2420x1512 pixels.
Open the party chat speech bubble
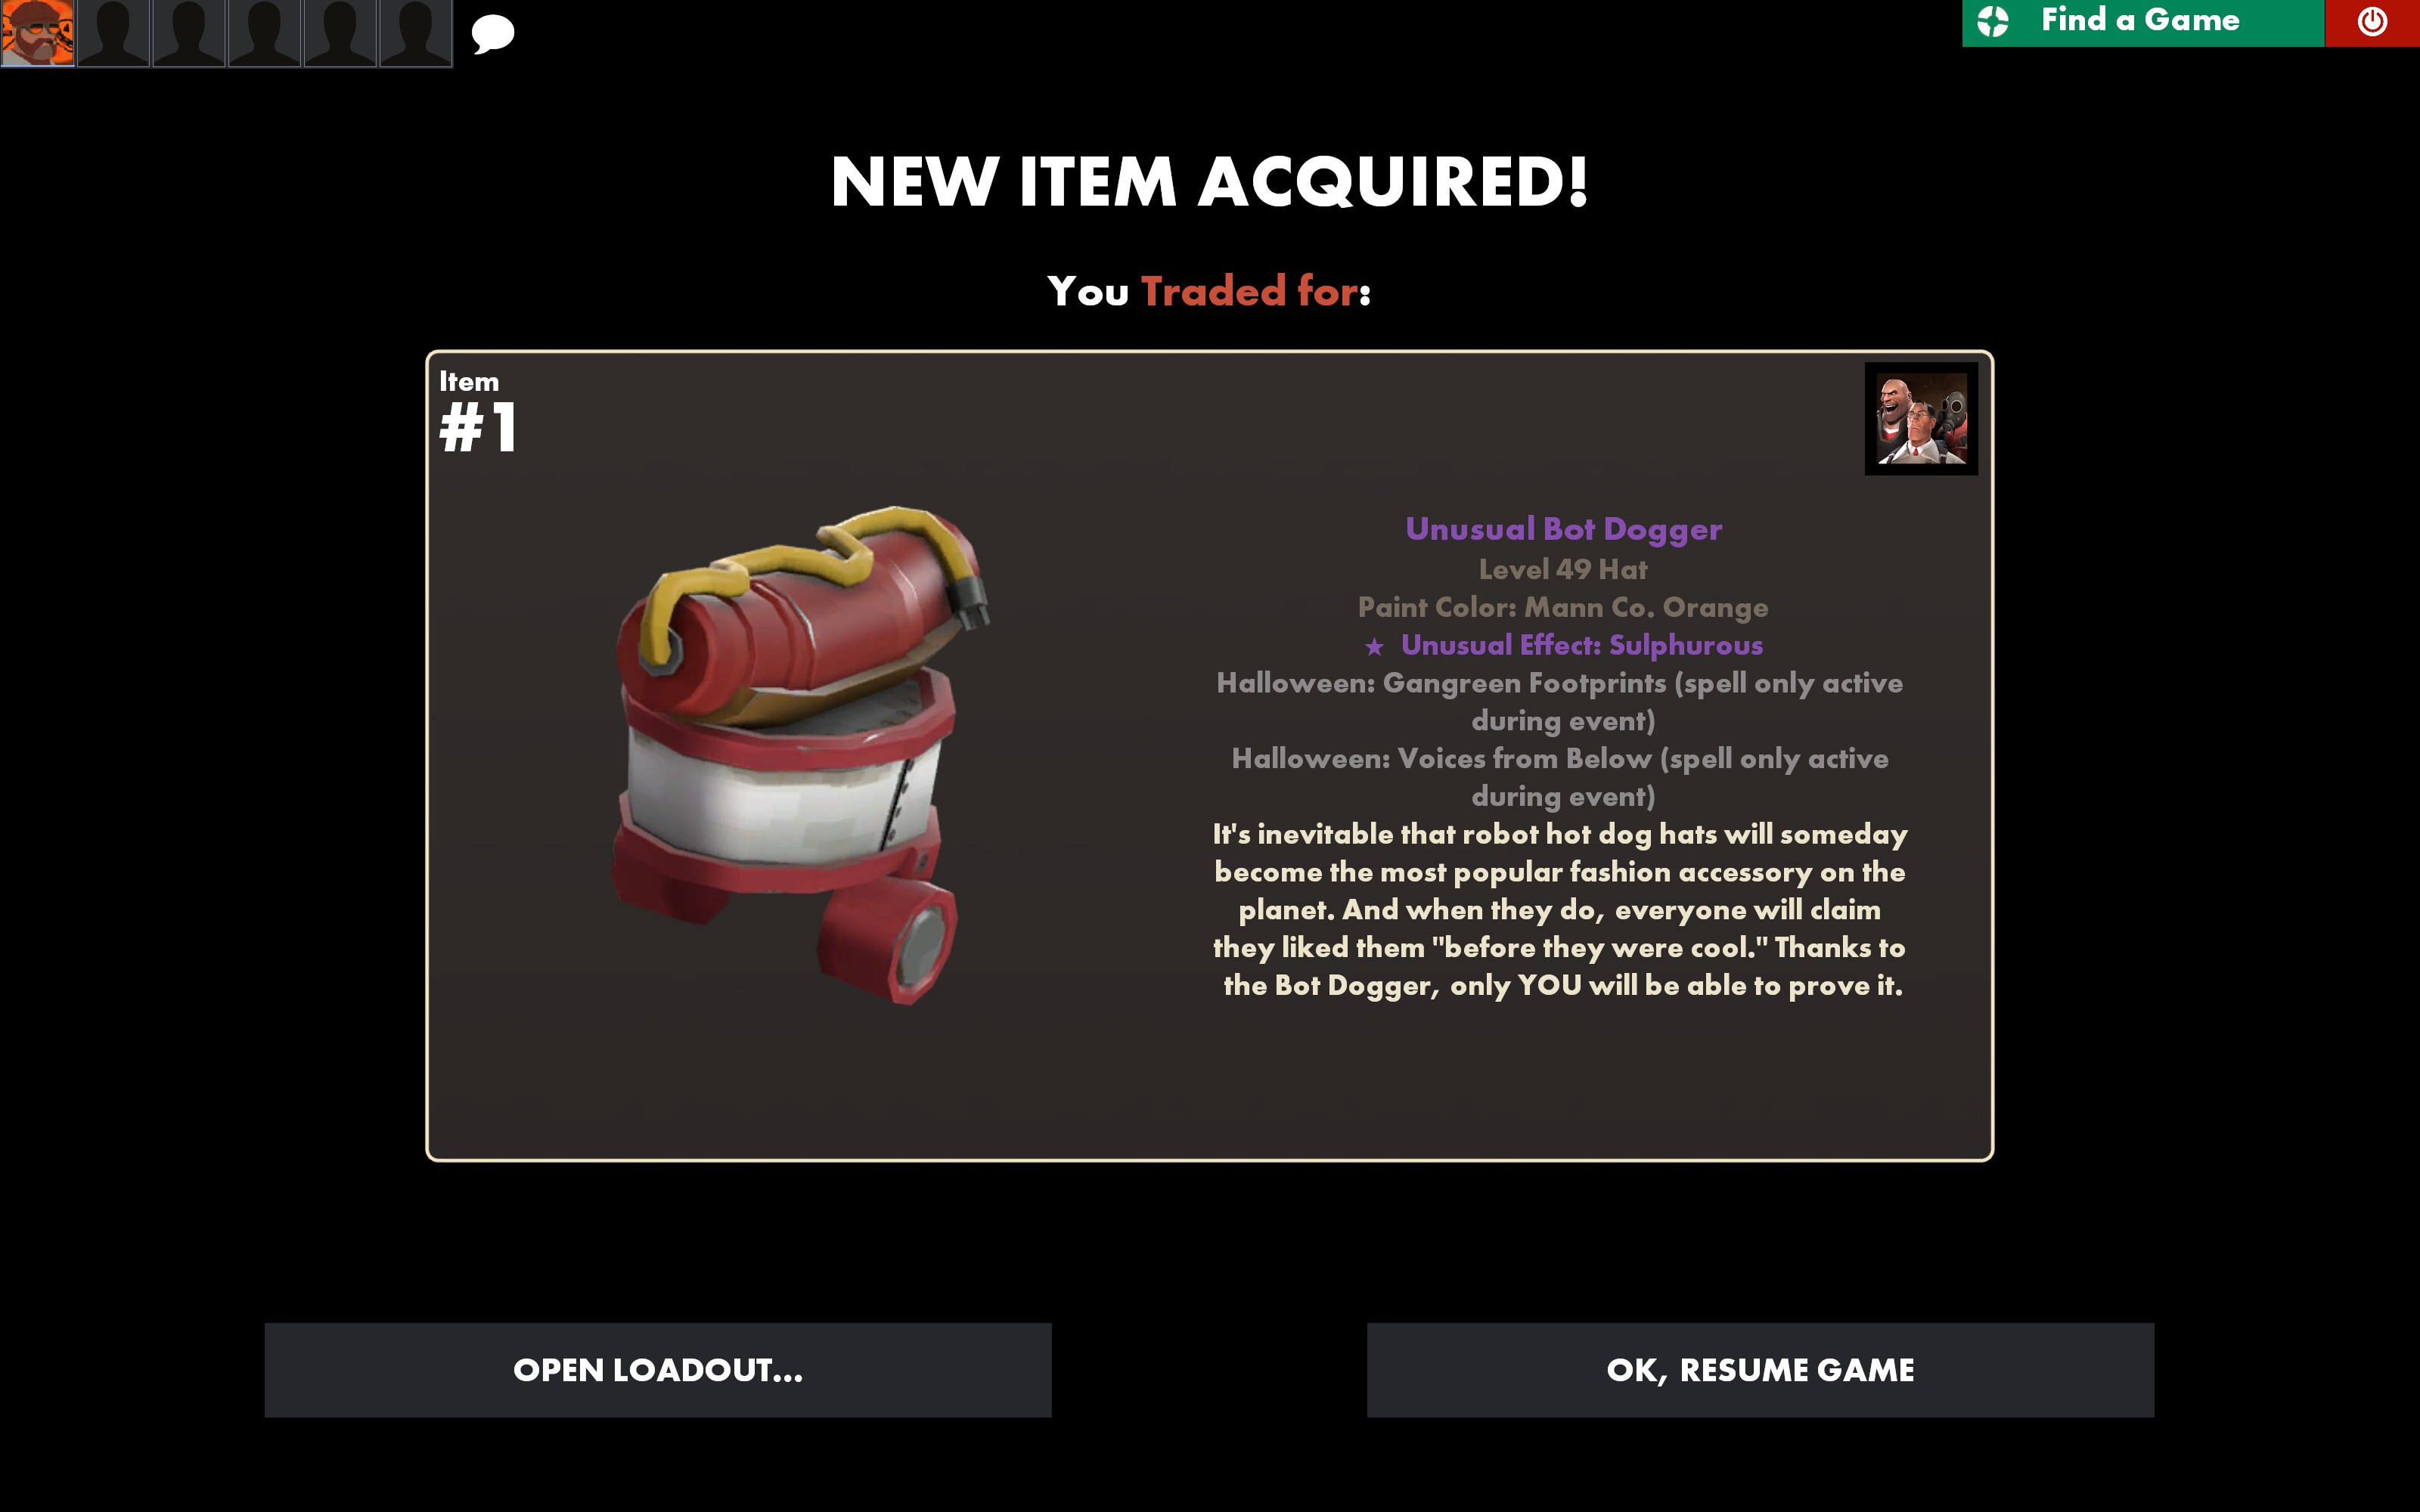coord(493,34)
